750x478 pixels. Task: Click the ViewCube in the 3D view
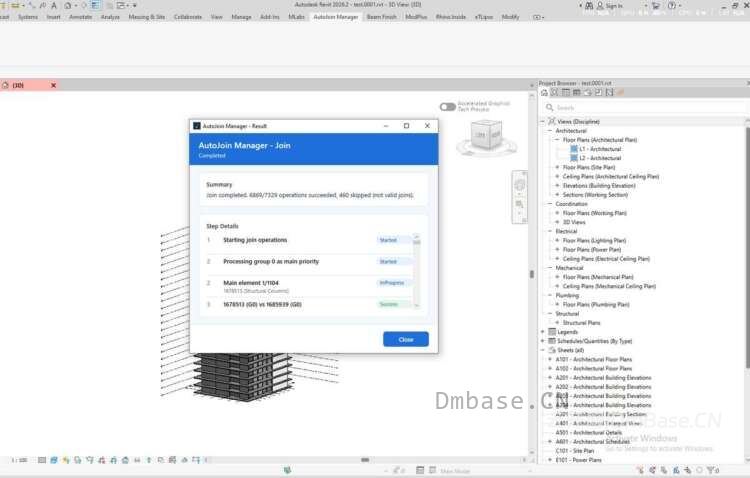(486, 135)
